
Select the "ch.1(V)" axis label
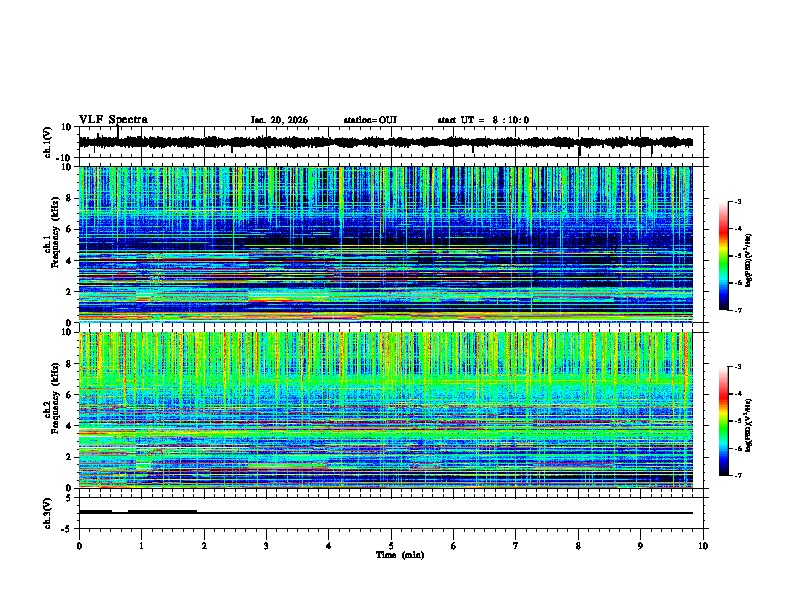point(48,142)
